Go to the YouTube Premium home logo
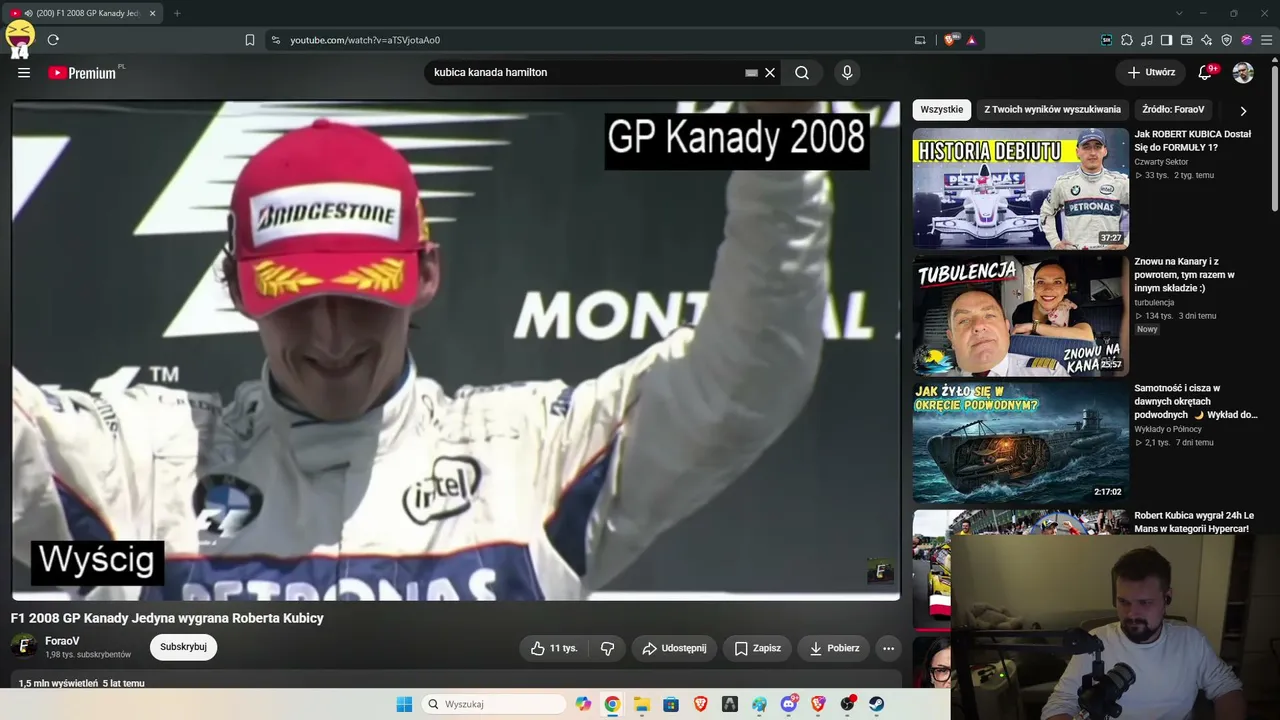Viewport: 1280px width, 720px height. pos(82,72)
